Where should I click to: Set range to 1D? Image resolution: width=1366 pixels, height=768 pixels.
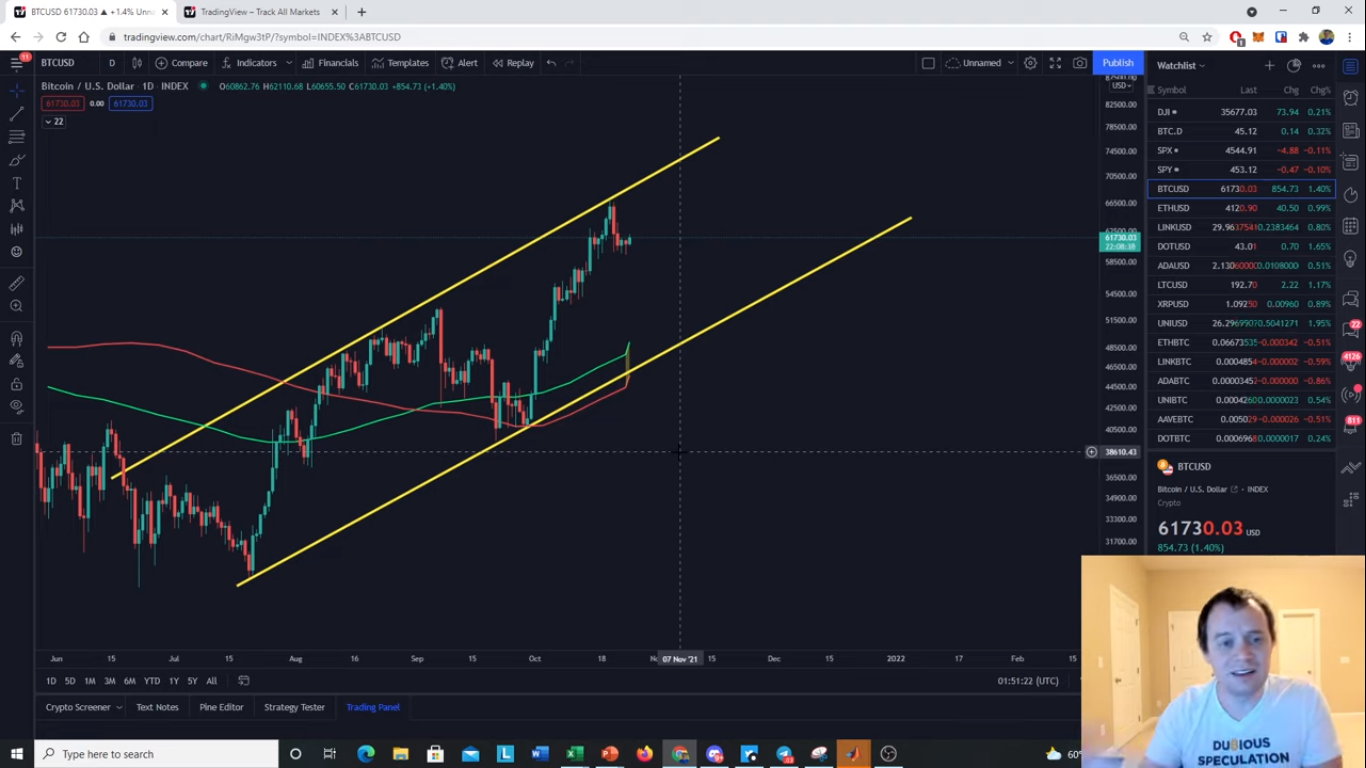51,681
